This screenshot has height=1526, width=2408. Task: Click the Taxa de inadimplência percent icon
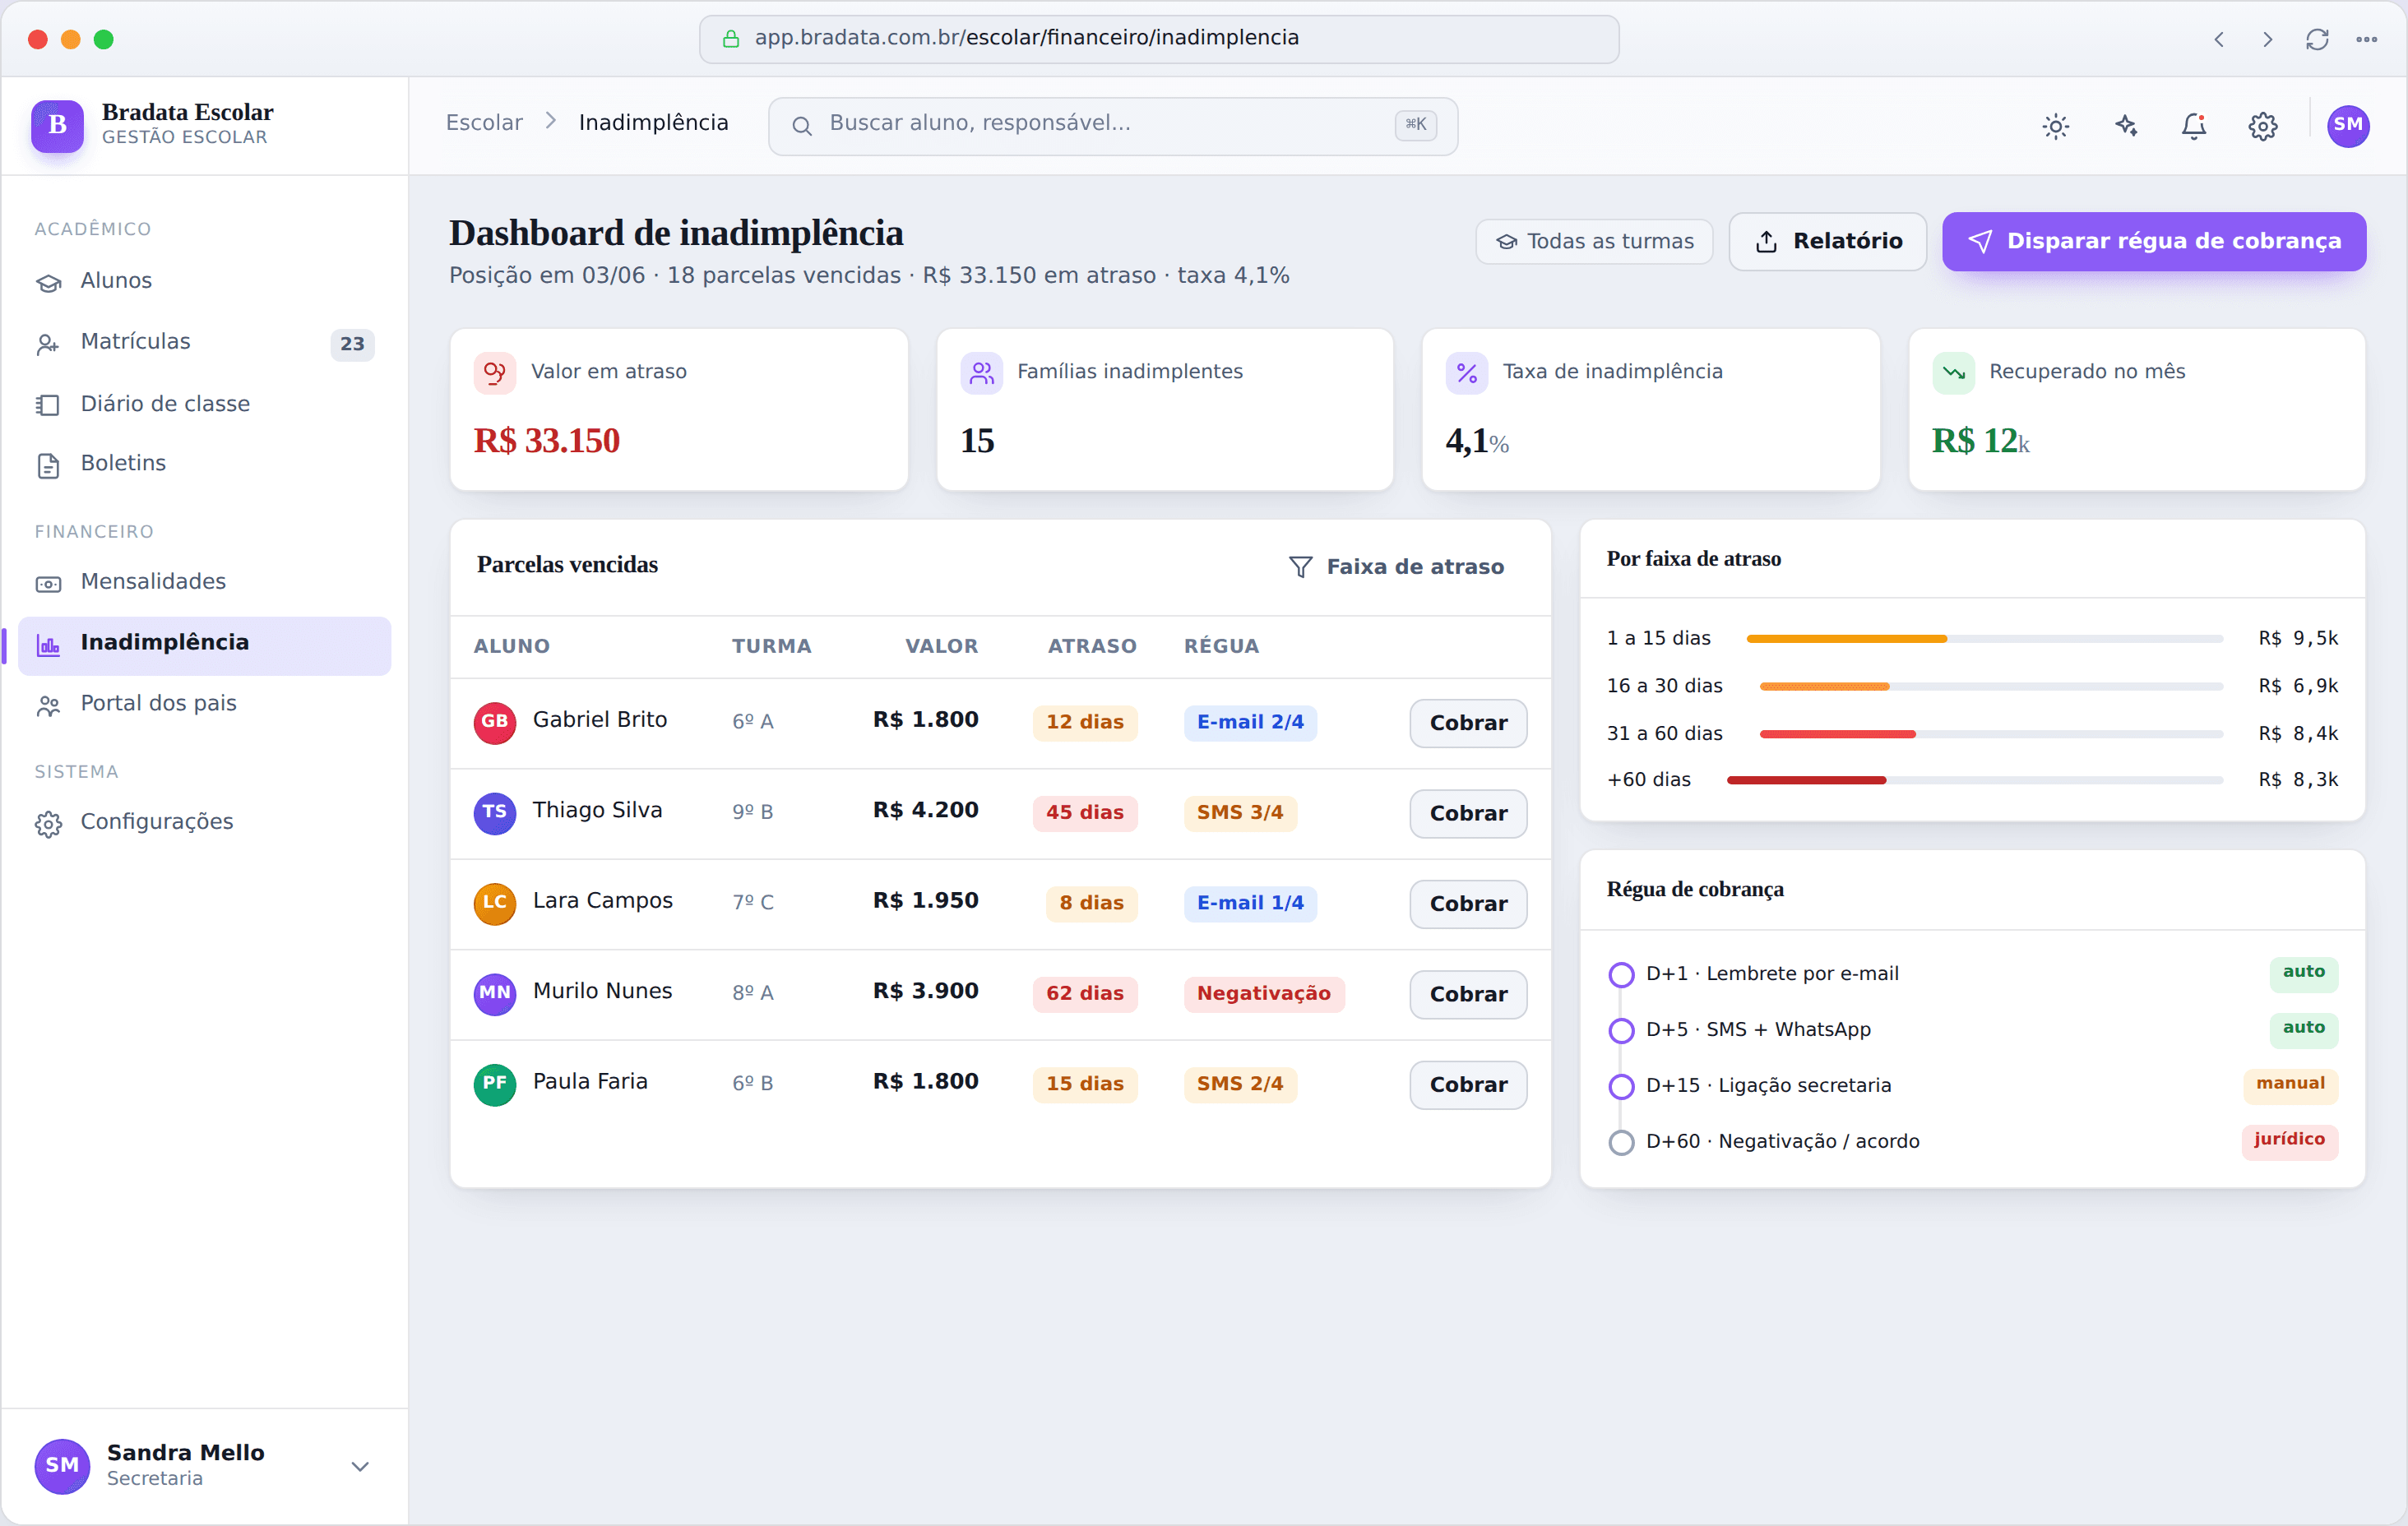pos(1467,373)
